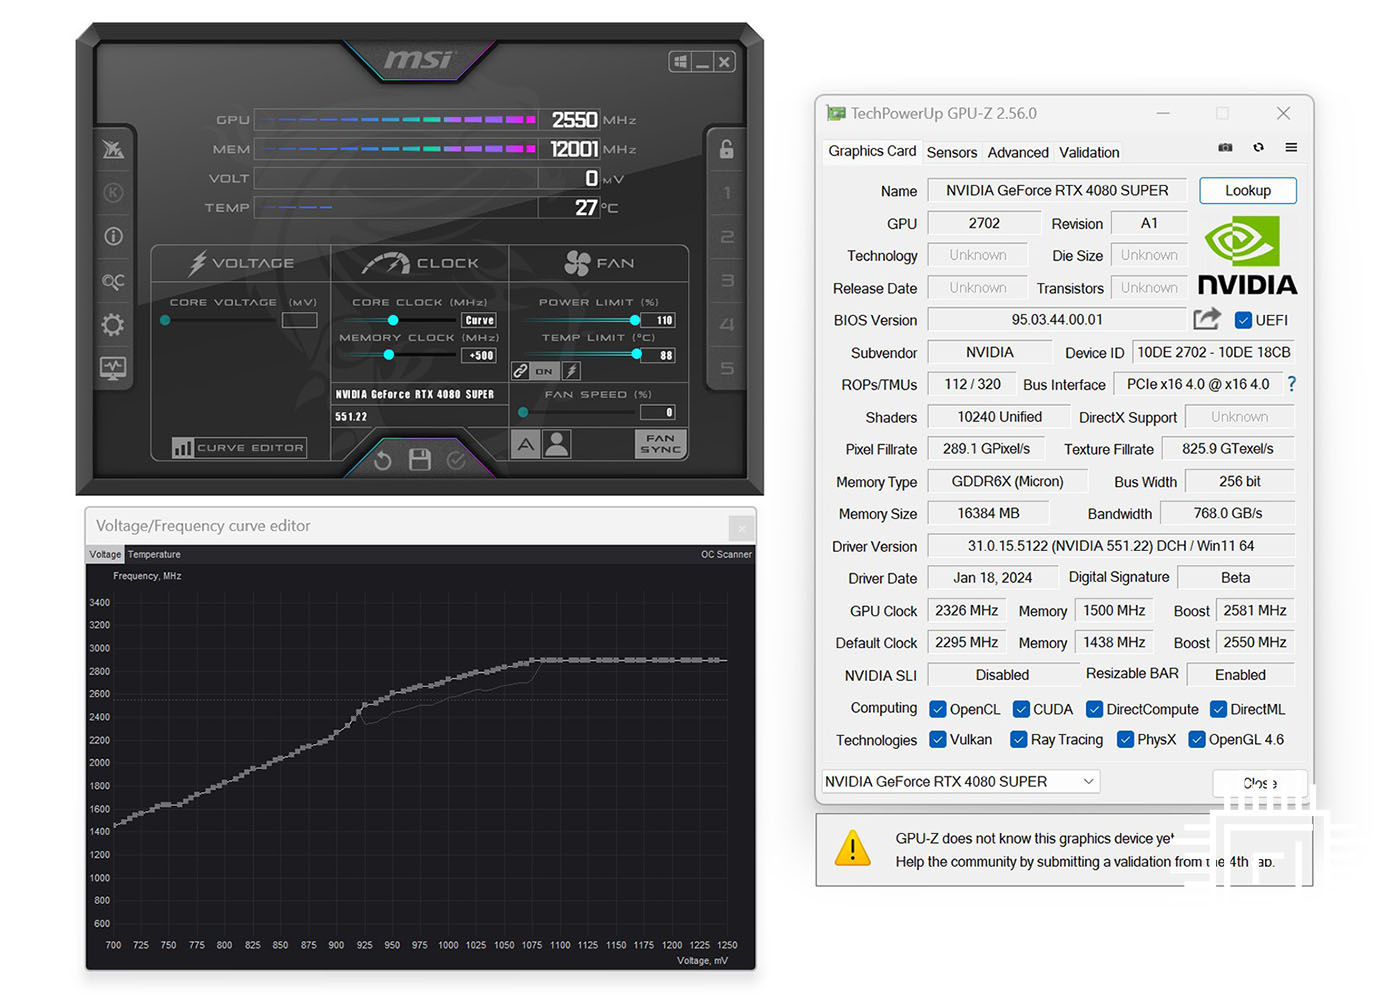Viewport: 1400px width, 1000px height.
Task: Click the Fan Sync button
Action: coord(660,444)
